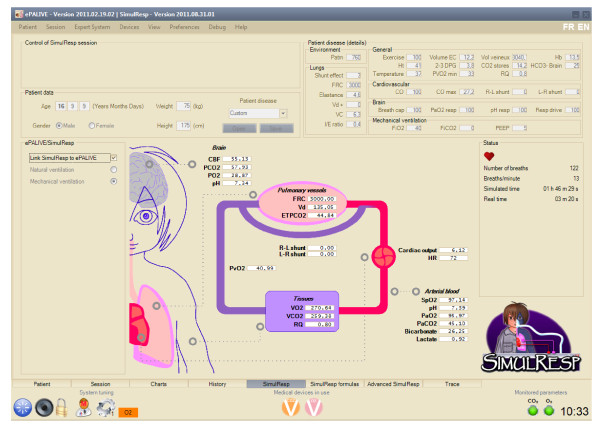The height and width of the screenshot is (432, 600).
Task: Click the red heart icon in Status panel
Action: 489,156
